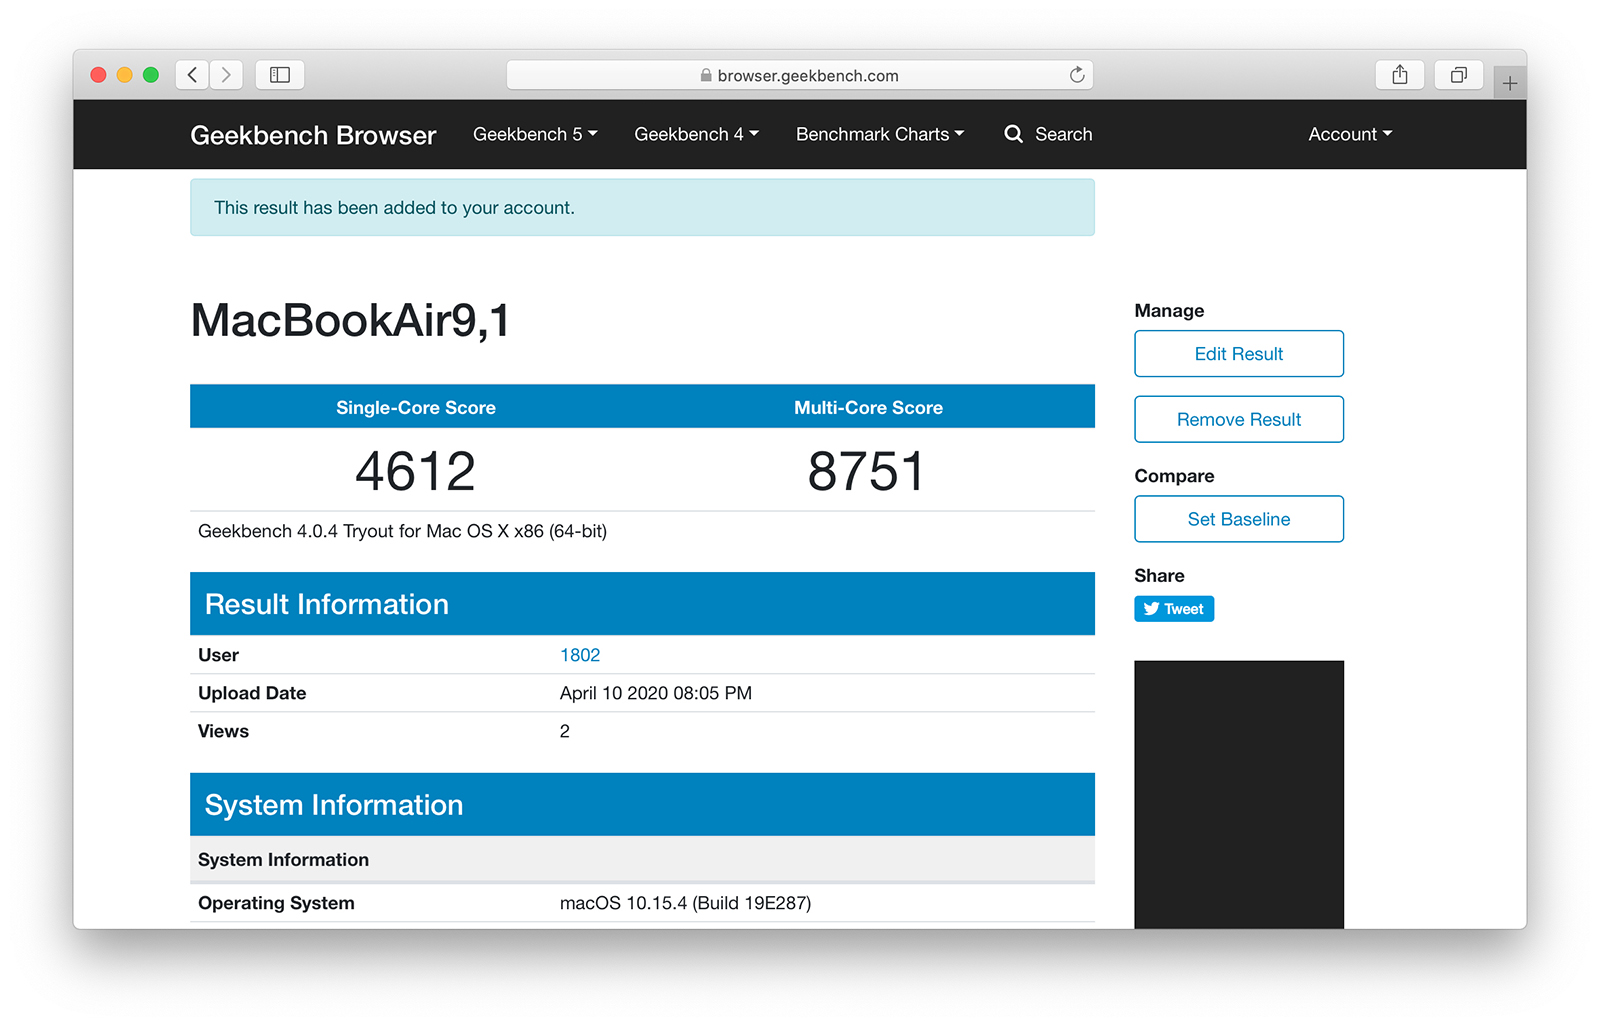Click the macOS 10.15.4 build text
The image size is (1600, 1026).
click(685, 903)
